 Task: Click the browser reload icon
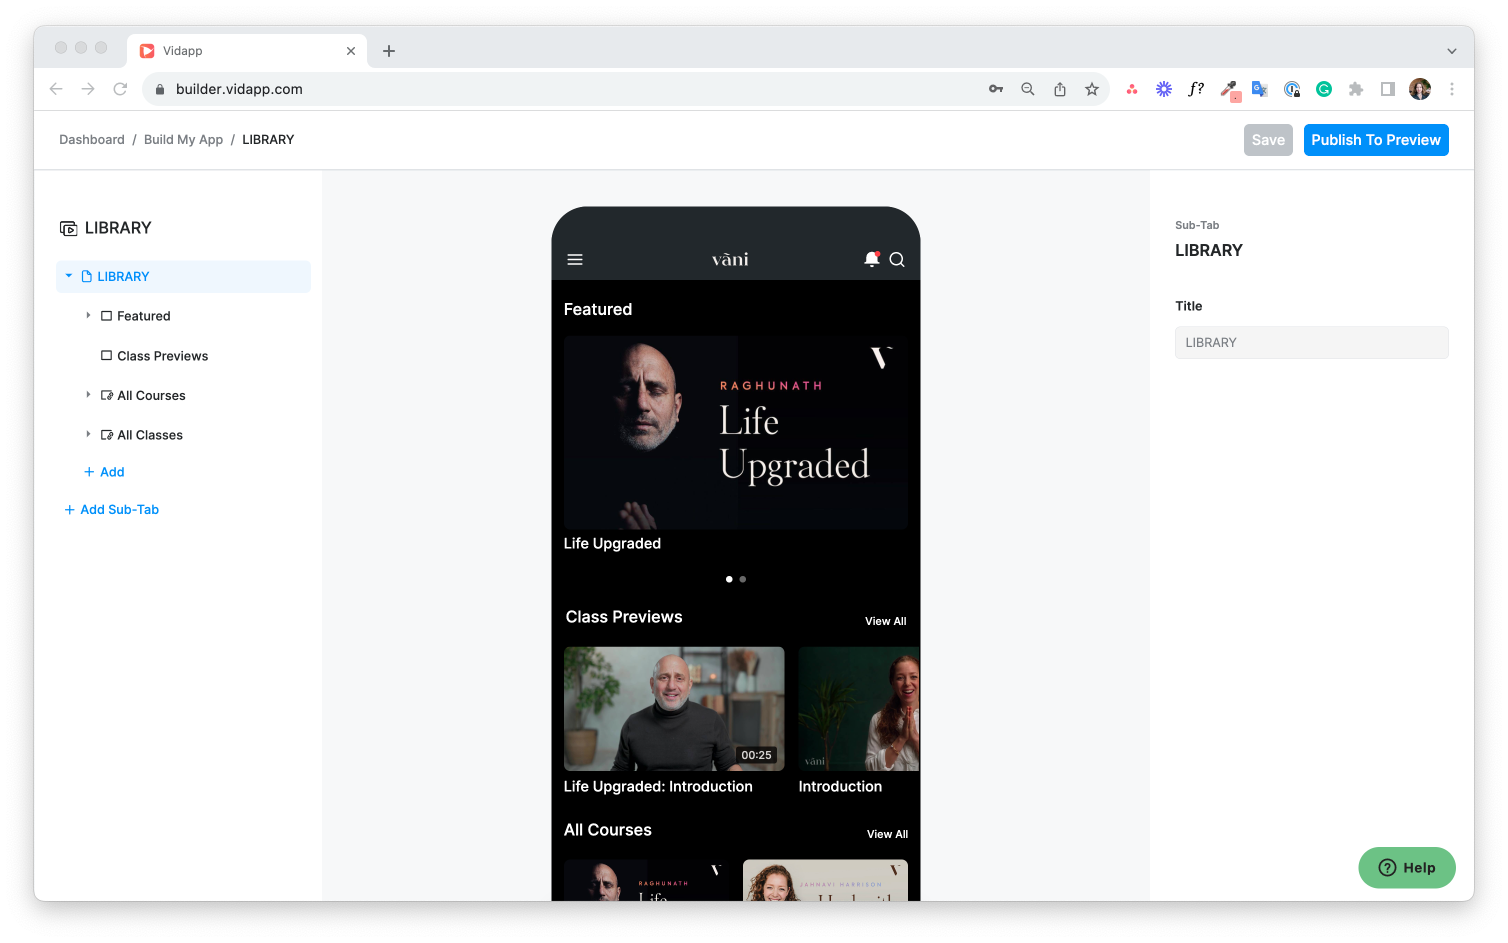pyautogui.click(x=120, y=89)
